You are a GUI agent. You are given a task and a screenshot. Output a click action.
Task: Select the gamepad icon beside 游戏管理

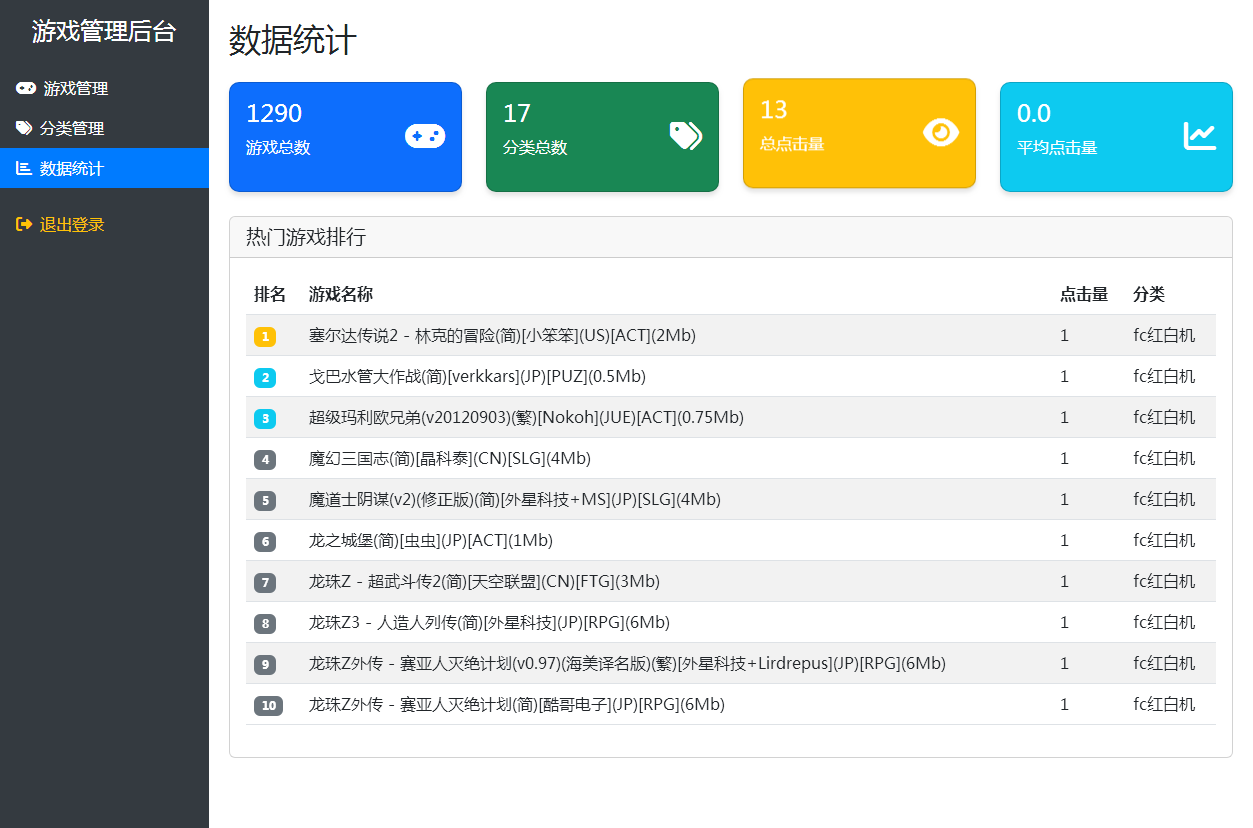(26, 88)
